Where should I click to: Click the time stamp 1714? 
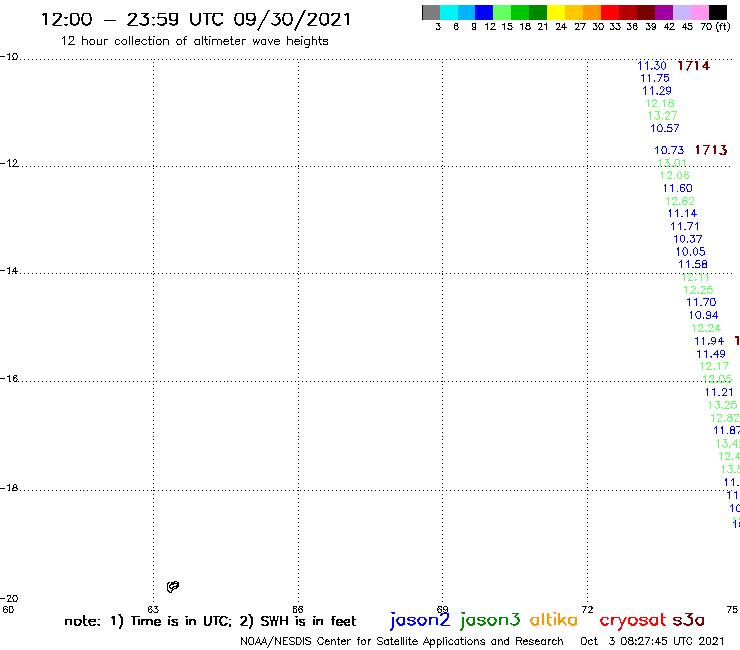click(x=693, y=66)
